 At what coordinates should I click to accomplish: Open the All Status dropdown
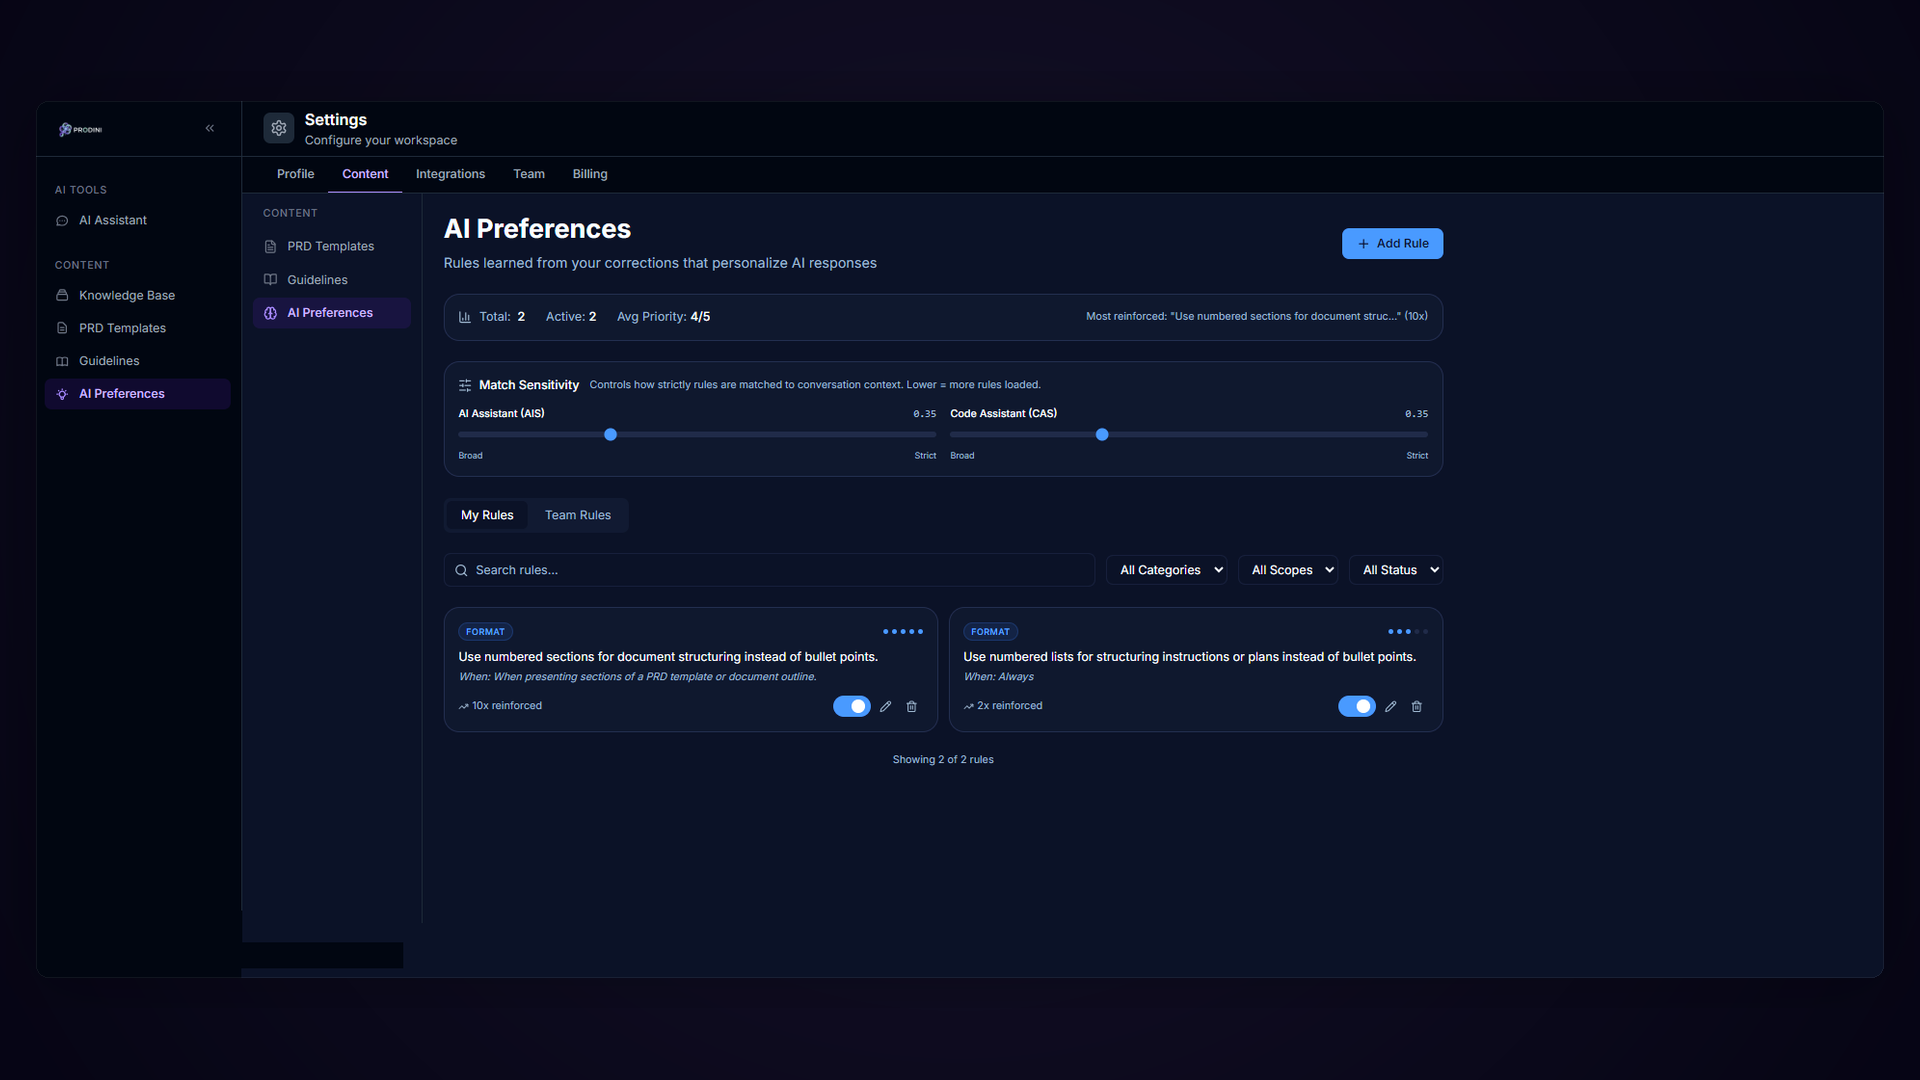click(x=1396, y=570)
